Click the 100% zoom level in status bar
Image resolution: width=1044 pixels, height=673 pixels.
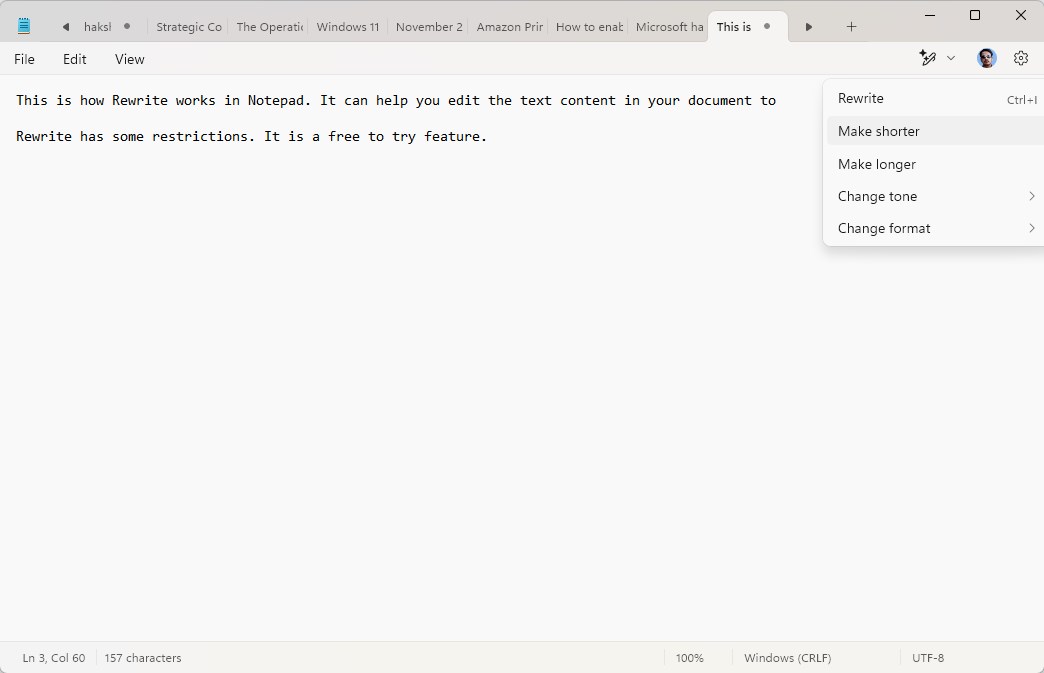(x=689, y=658)
